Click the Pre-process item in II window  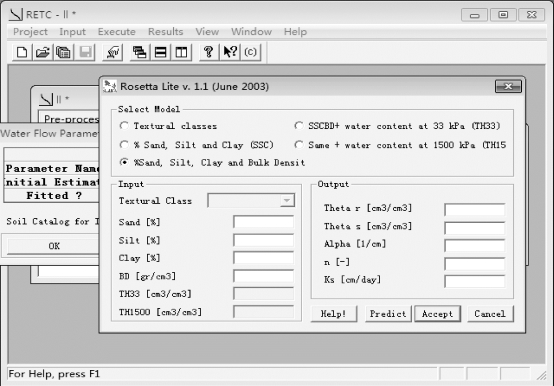pos(71,119)
